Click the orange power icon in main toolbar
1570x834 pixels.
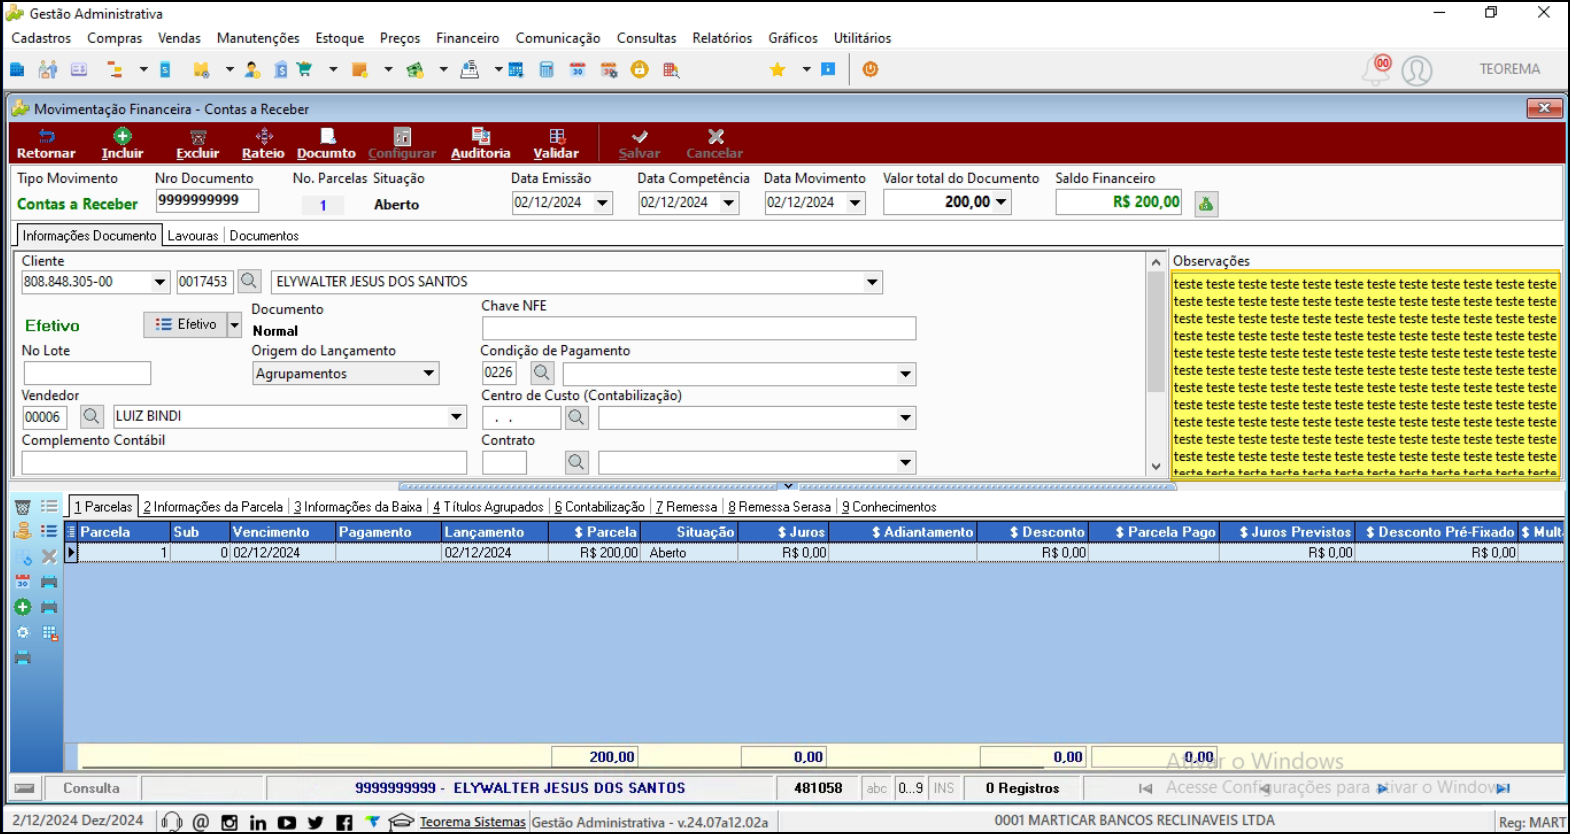pyautogui.click(x=870, y=69)
